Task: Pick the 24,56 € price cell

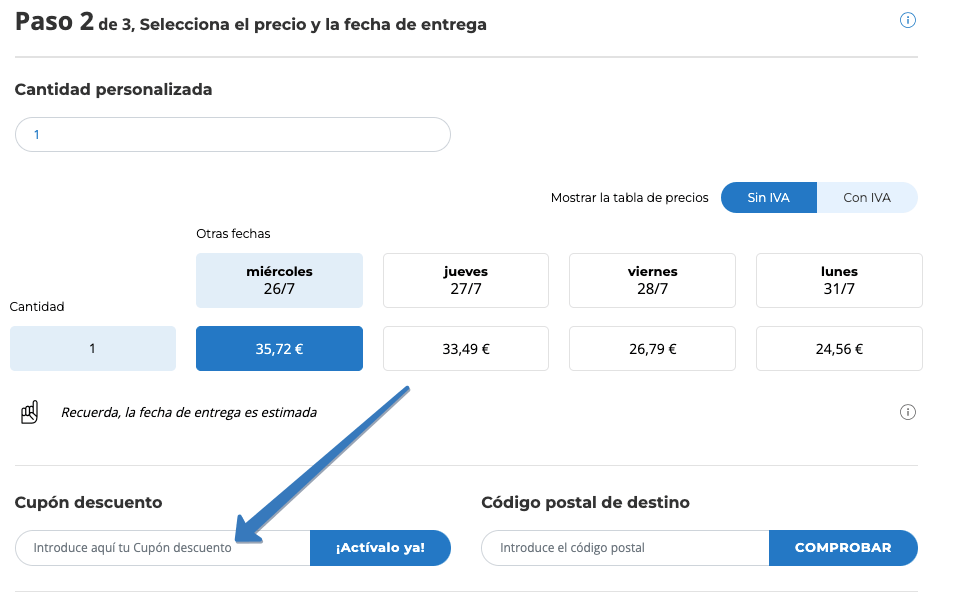Action: pyautogui.click(x=838, y=348)
